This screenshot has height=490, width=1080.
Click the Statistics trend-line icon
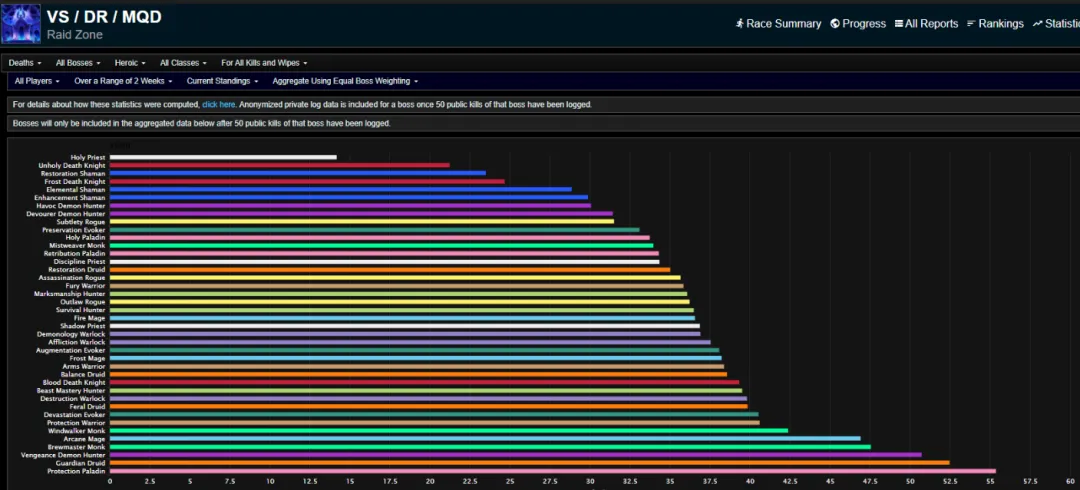(x=1037, y=23)
